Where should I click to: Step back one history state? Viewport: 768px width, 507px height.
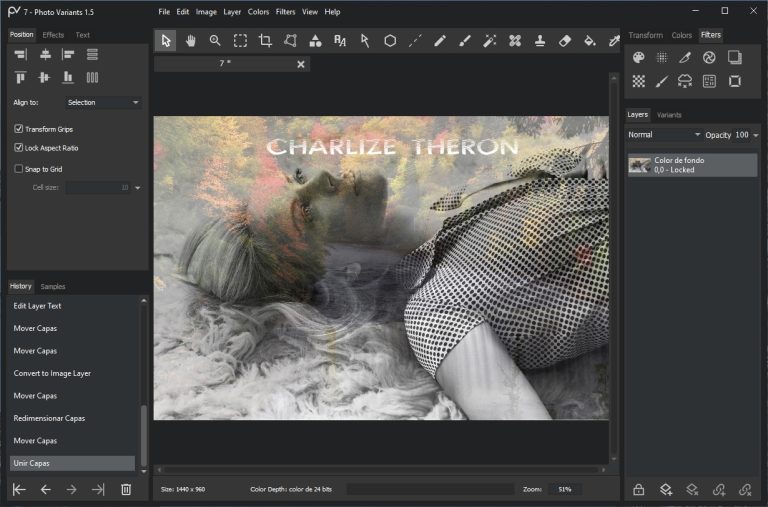[46, 489]
